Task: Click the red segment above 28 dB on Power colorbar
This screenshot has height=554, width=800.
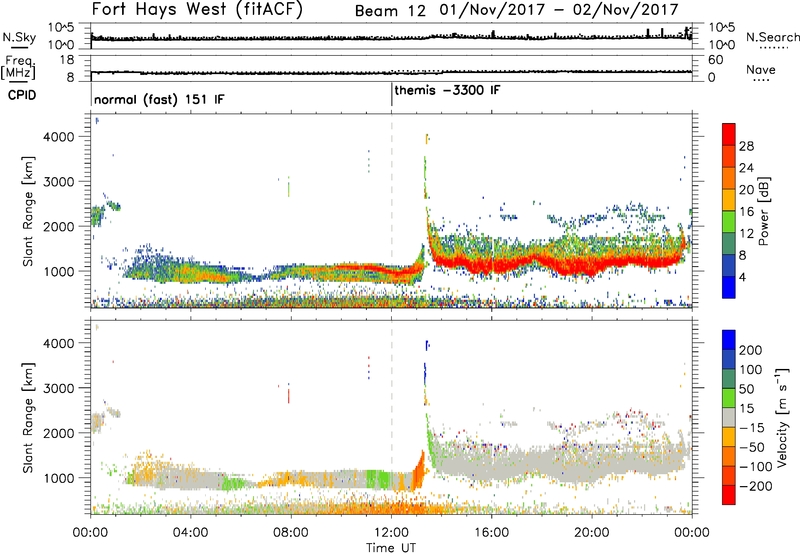Action: point(729,134)
